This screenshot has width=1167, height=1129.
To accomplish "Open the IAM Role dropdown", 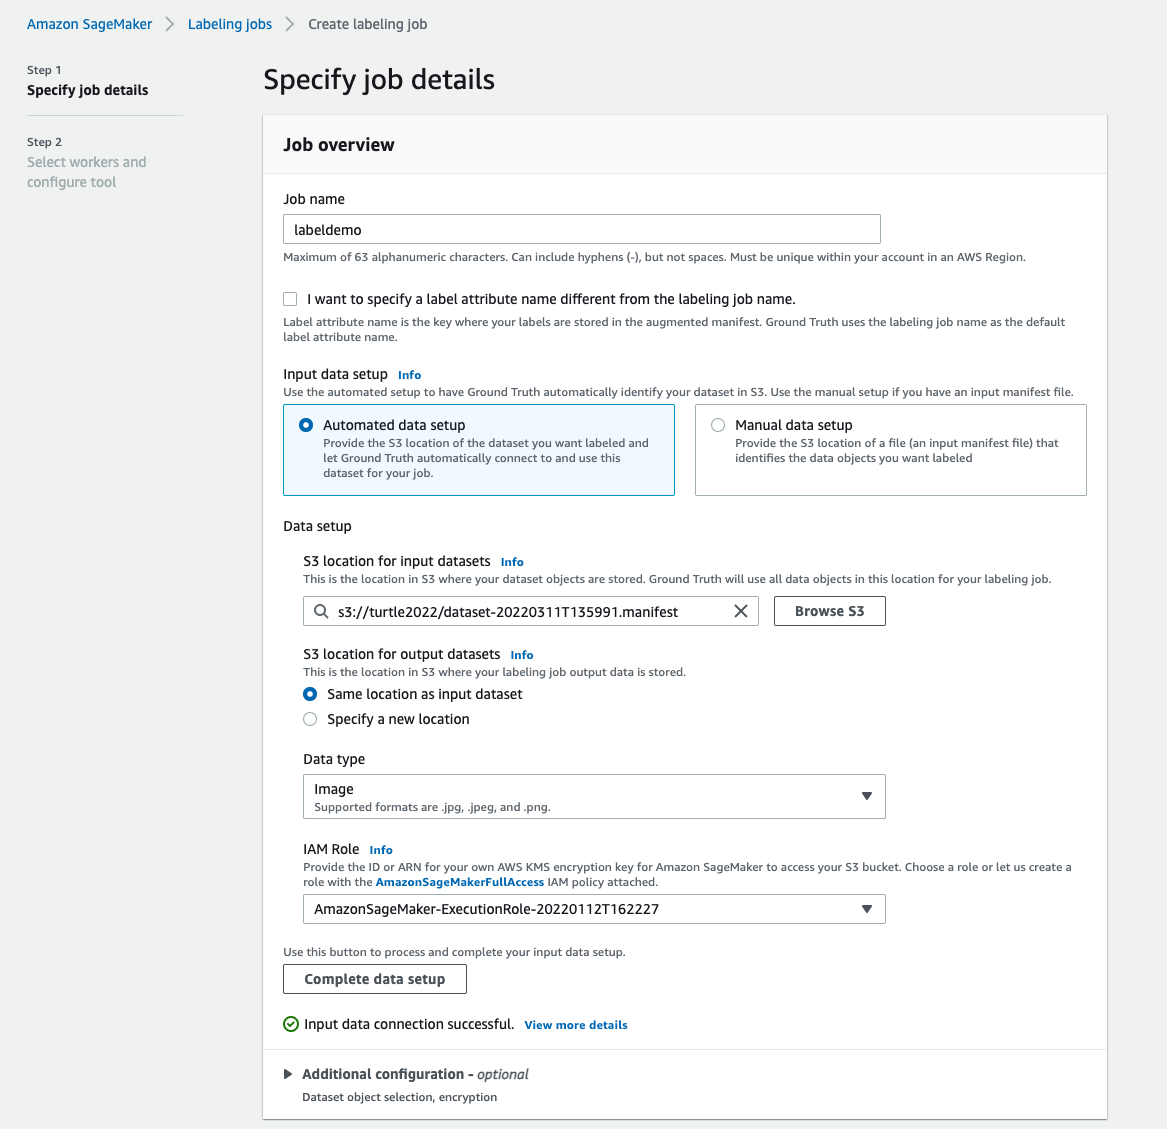I will pos(594,909).
